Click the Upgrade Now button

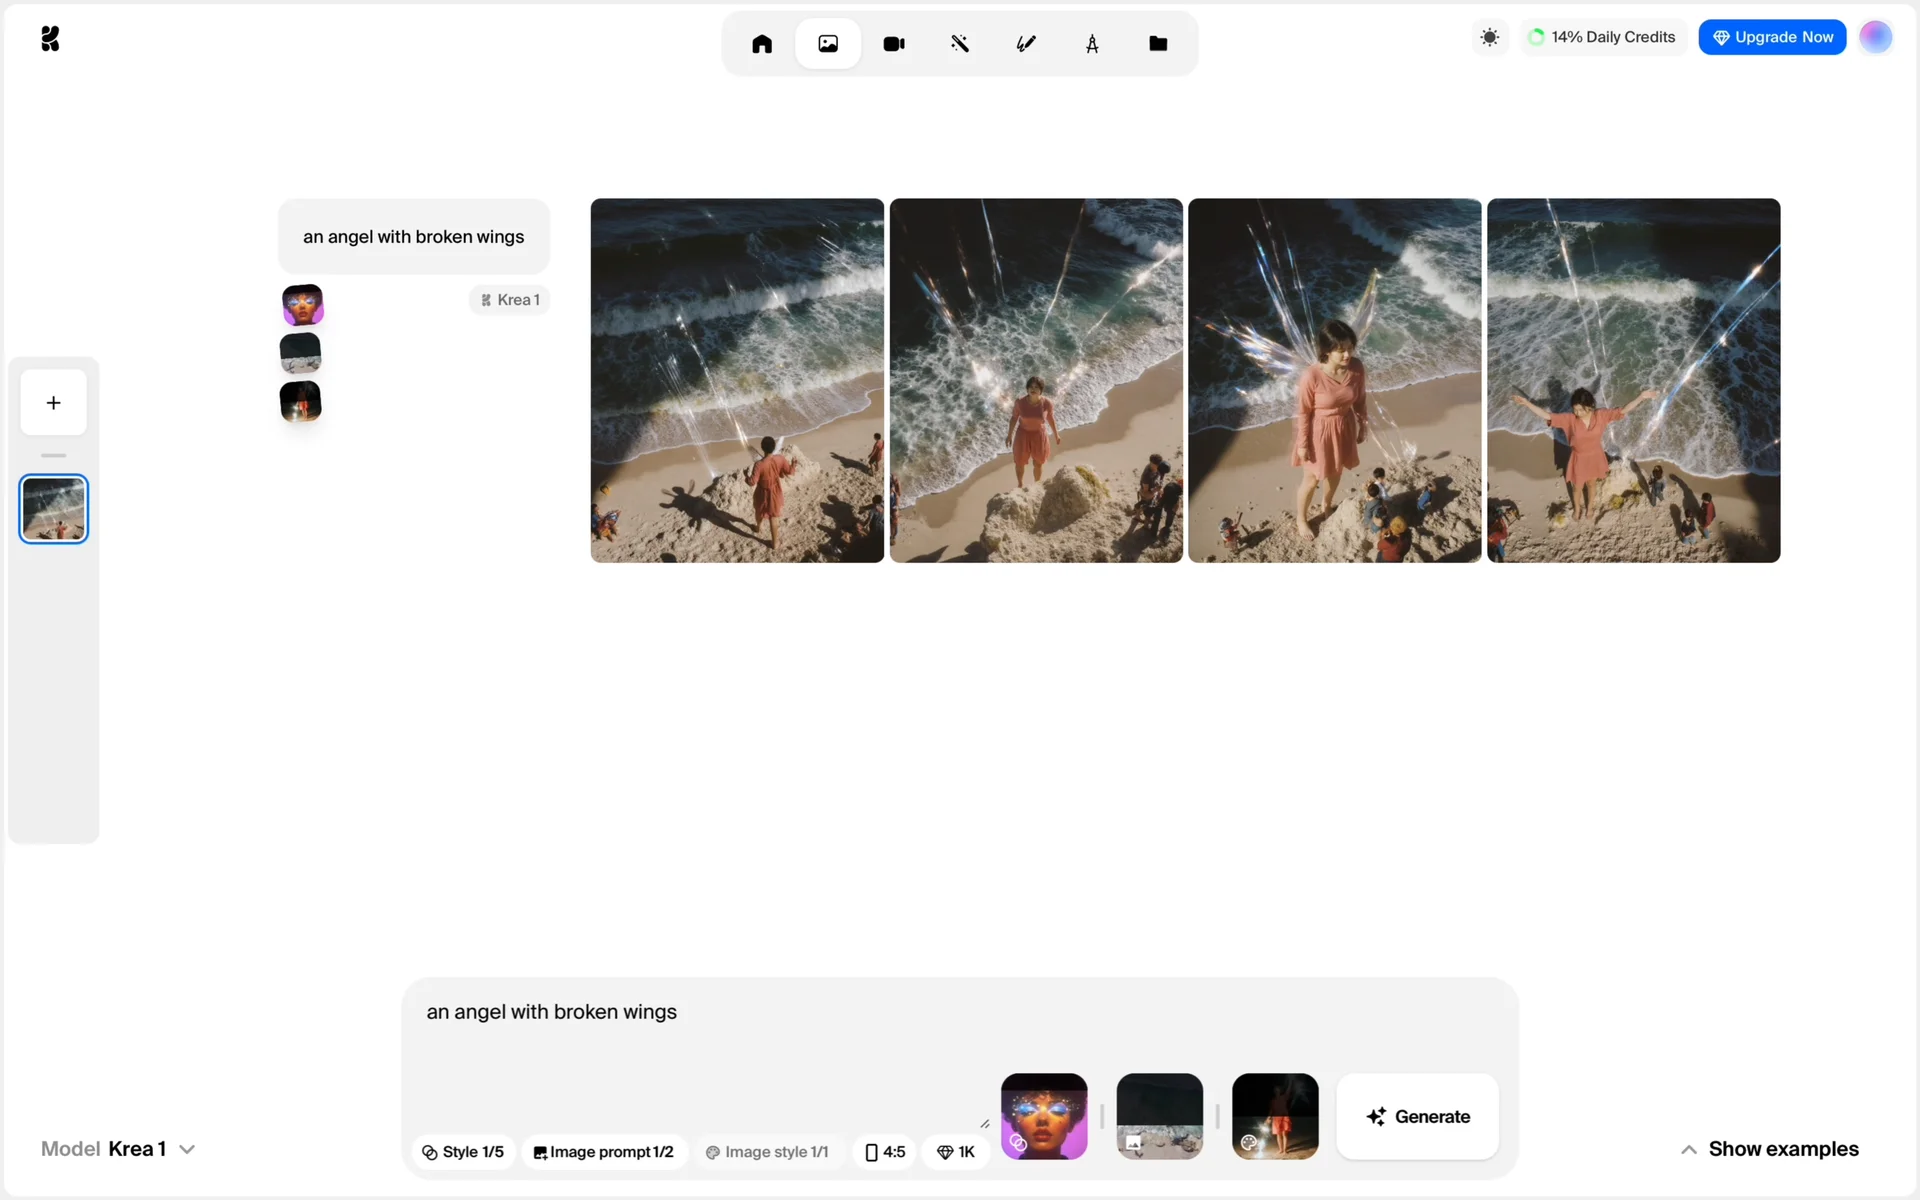(1772, 37)
